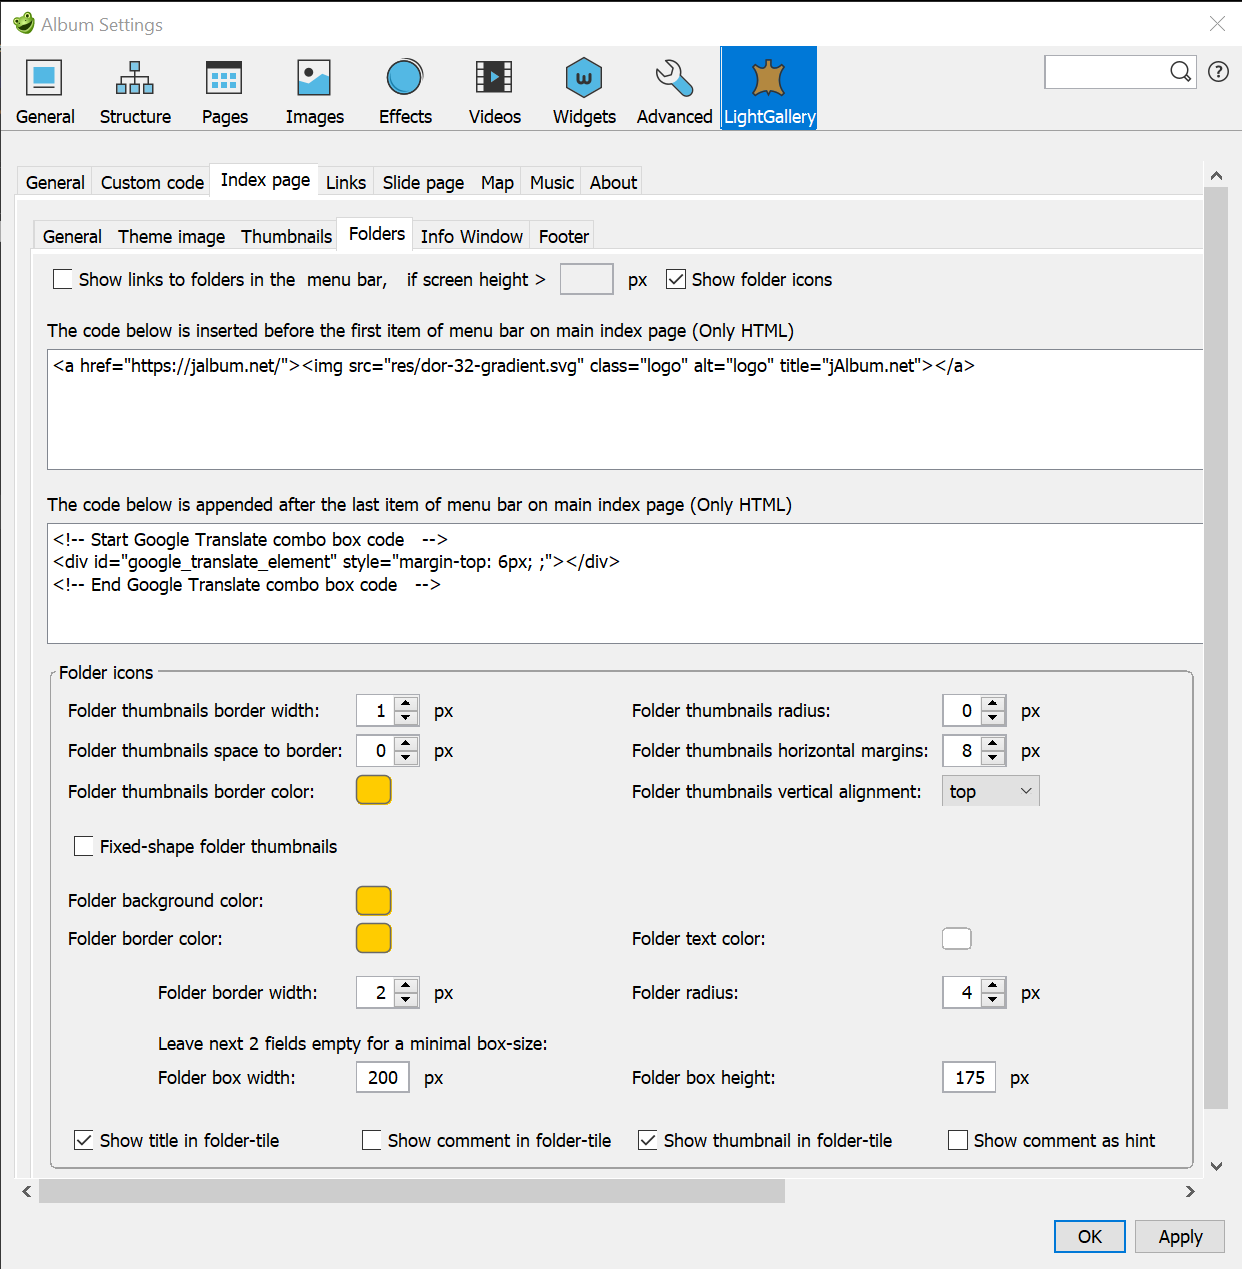
Task: Open the help question mark icon
Action: tap(1217, 71)
